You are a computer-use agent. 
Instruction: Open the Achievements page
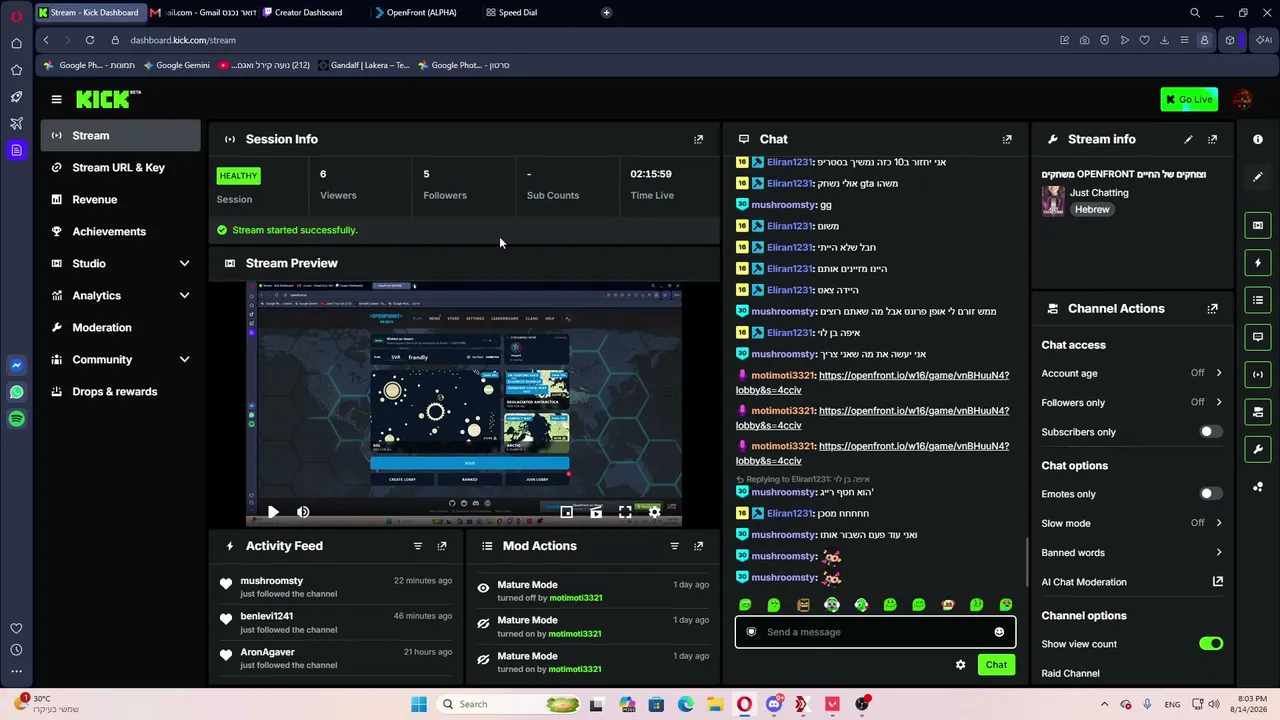pyautogui.click(x=121, y=231)
